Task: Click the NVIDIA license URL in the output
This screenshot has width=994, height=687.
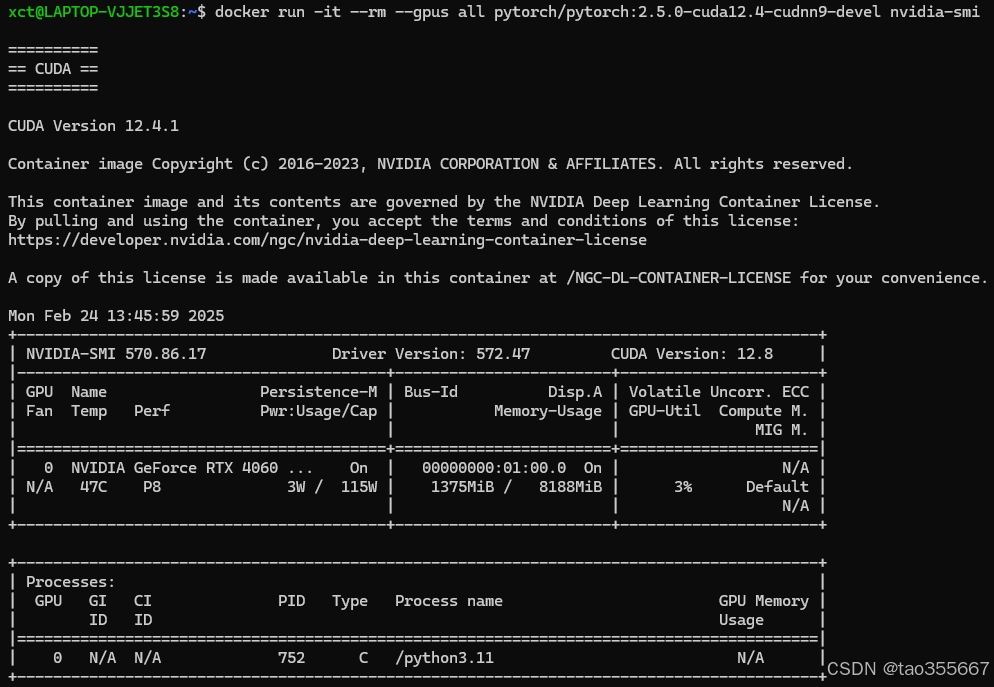Action: (327, 240)
